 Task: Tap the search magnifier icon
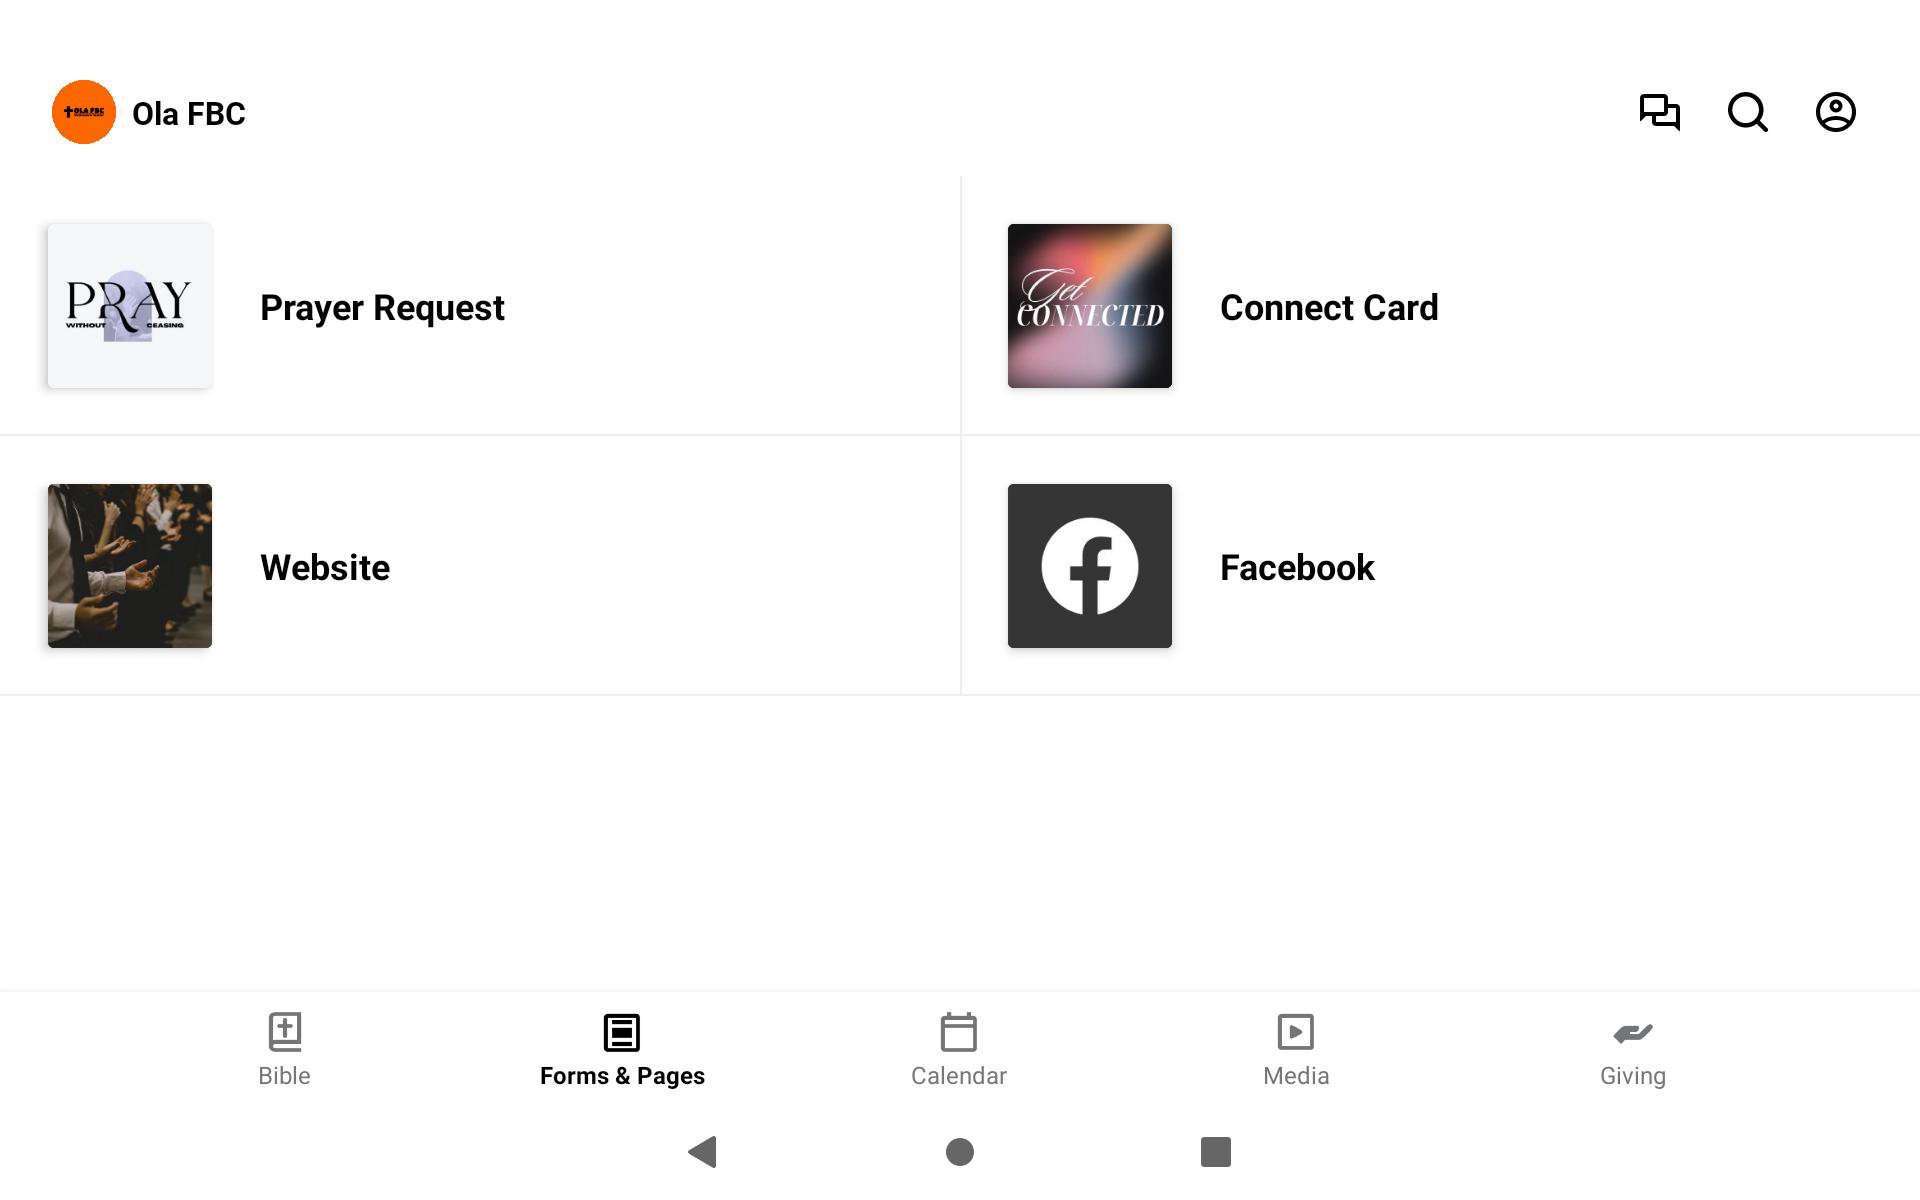pos(1747,112)
